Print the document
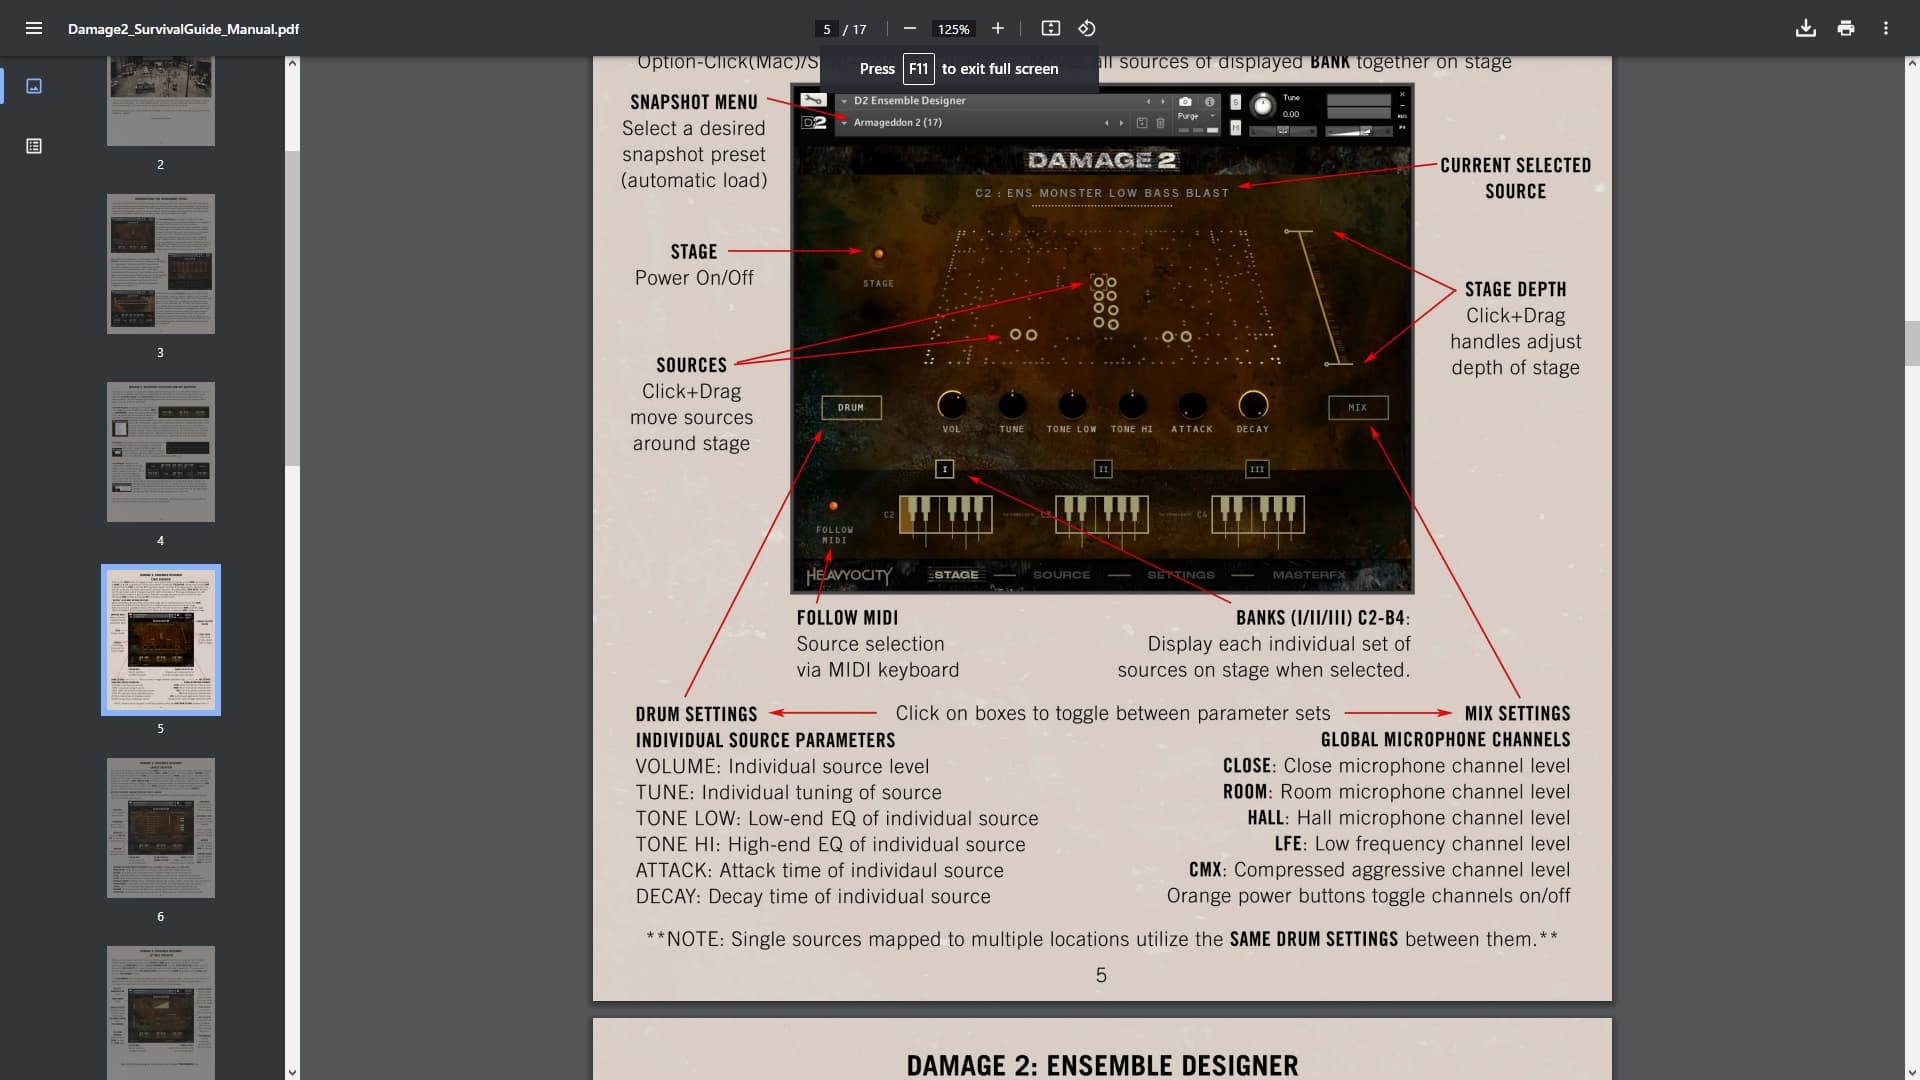This screenshot has height=1080, width=1920. coord(1846,28)
